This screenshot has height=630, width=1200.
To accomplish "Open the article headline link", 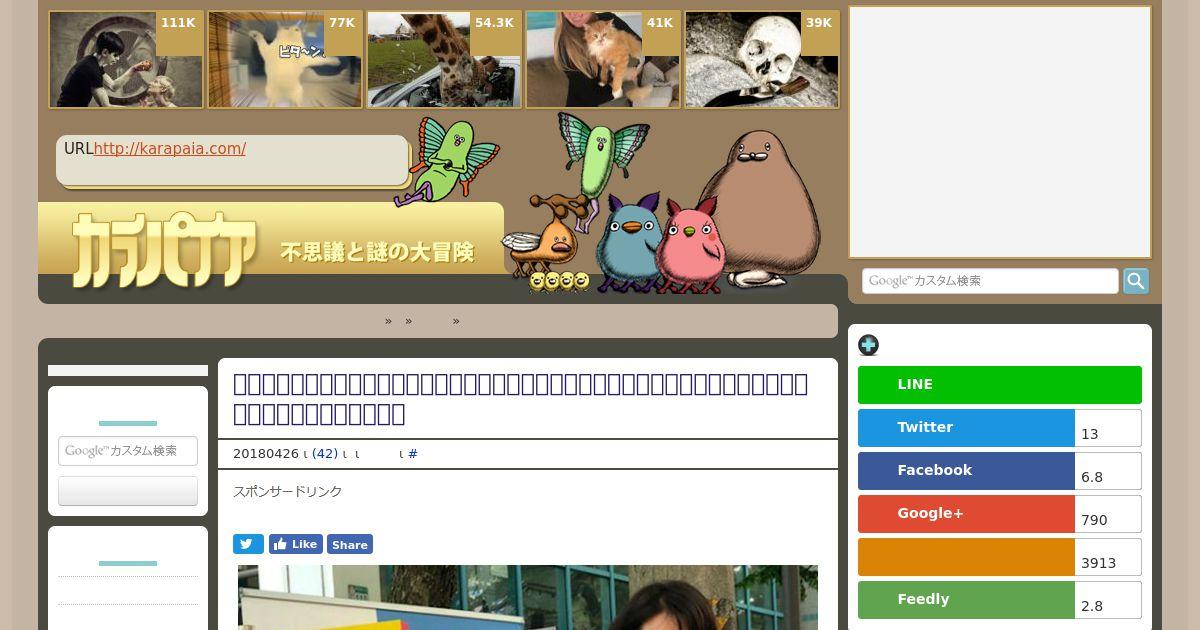I will coord(520,399).
